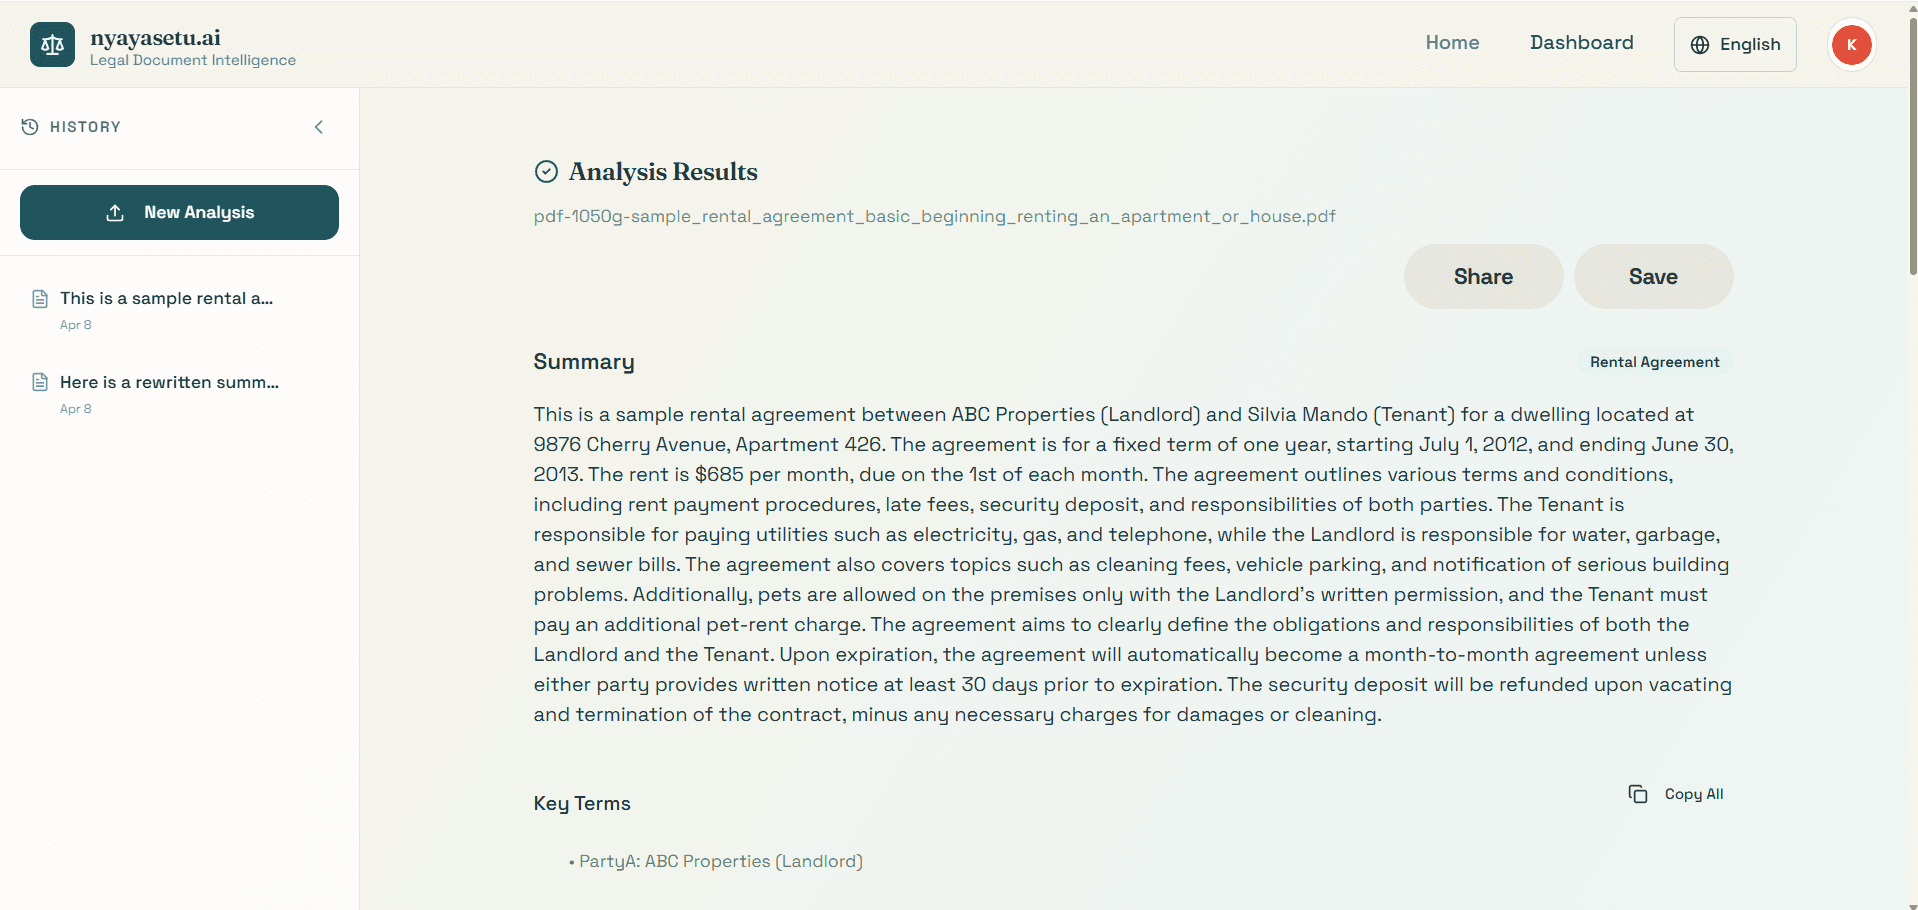Click the document icon beside first history item
This screenshot has height=910, width=1918.
pos(40,299)
